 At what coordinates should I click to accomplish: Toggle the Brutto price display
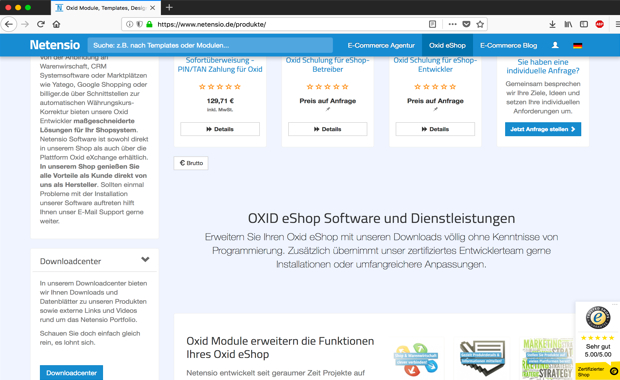(191, 163)
